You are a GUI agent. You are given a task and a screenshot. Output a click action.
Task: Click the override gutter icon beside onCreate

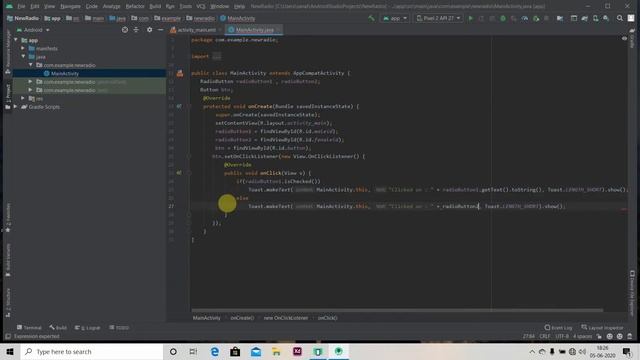(179, 106)
